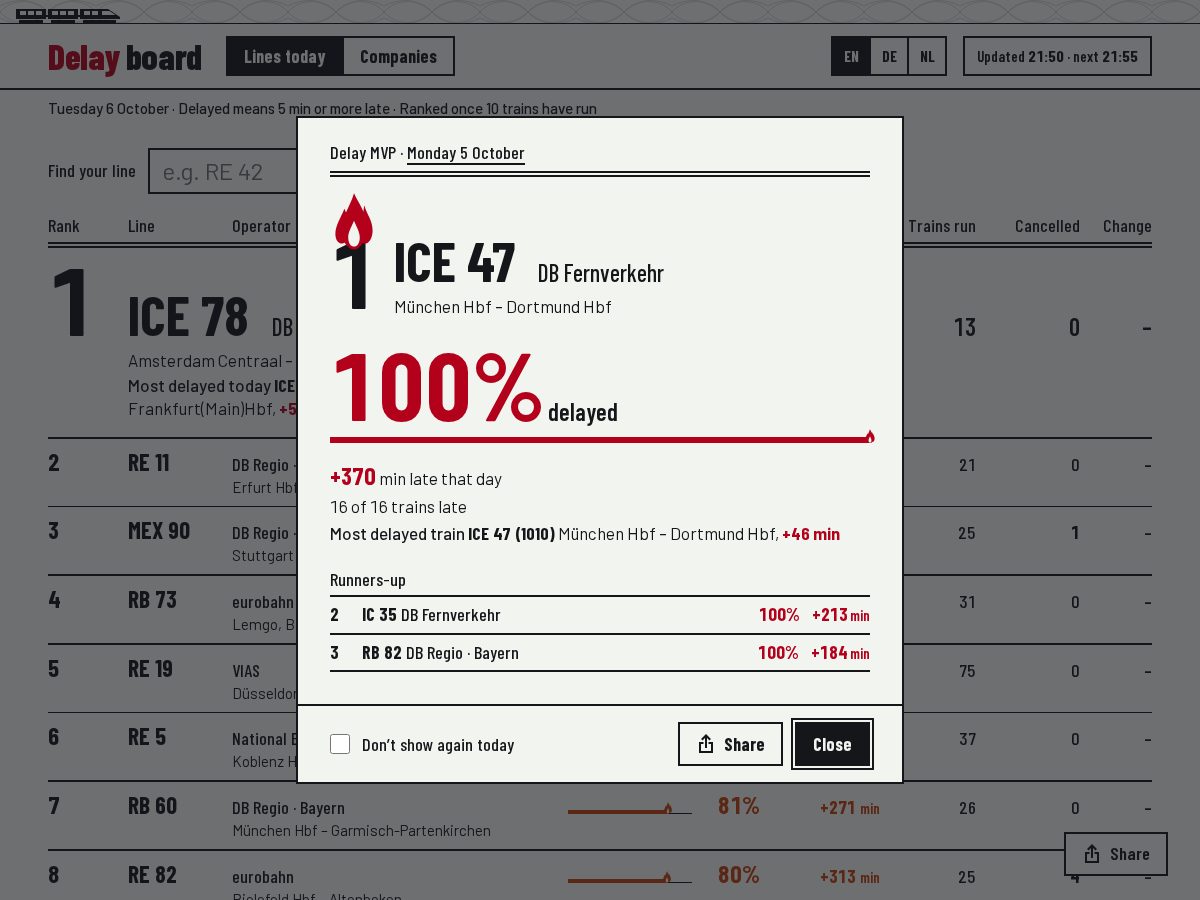The width and height of the screenshot is (1200, 900).
Task: Click the Updated 21:50 refresh status box
Action: pos(1057,56)
